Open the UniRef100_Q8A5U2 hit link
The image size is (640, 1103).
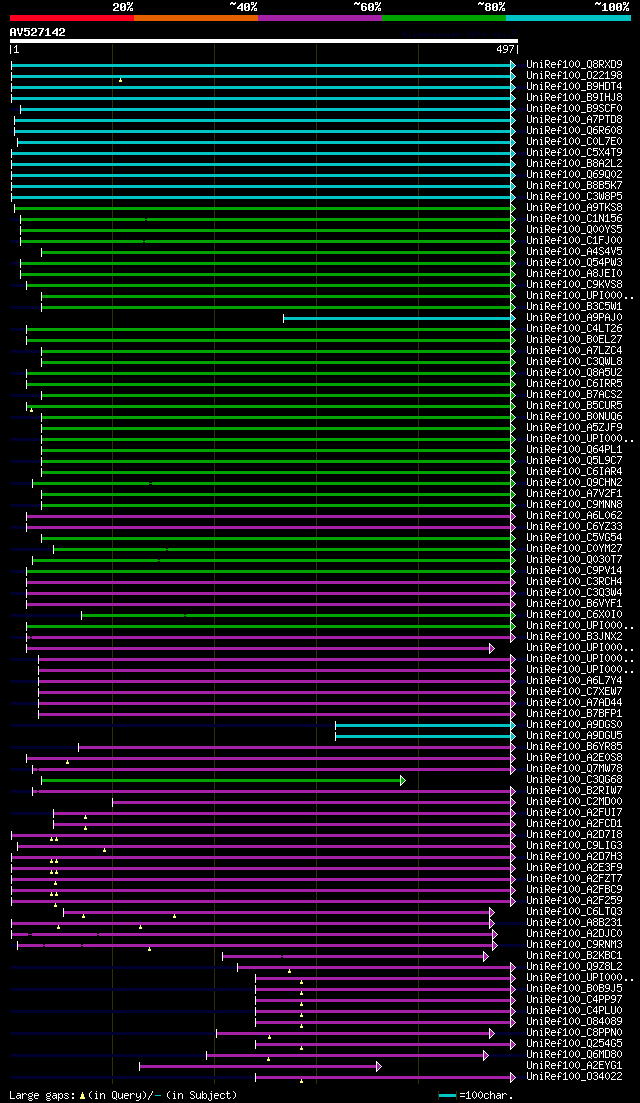(574, 373)
